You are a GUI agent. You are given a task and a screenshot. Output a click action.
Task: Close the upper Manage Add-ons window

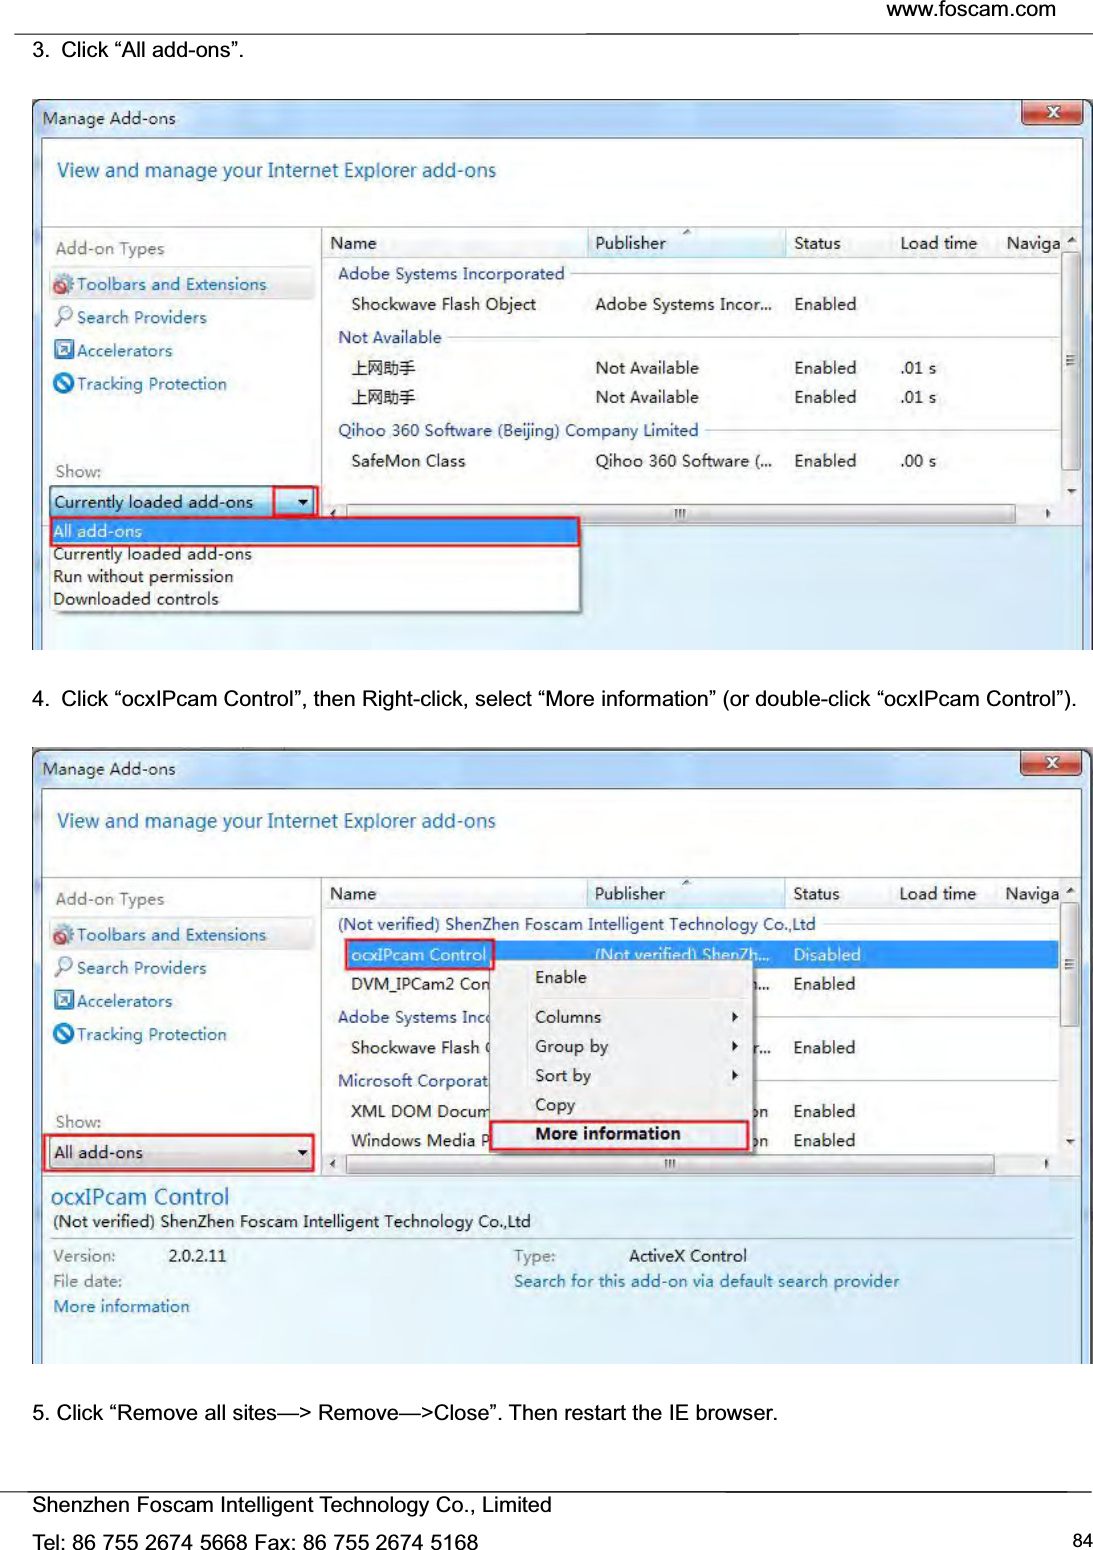click(1052, 113)
